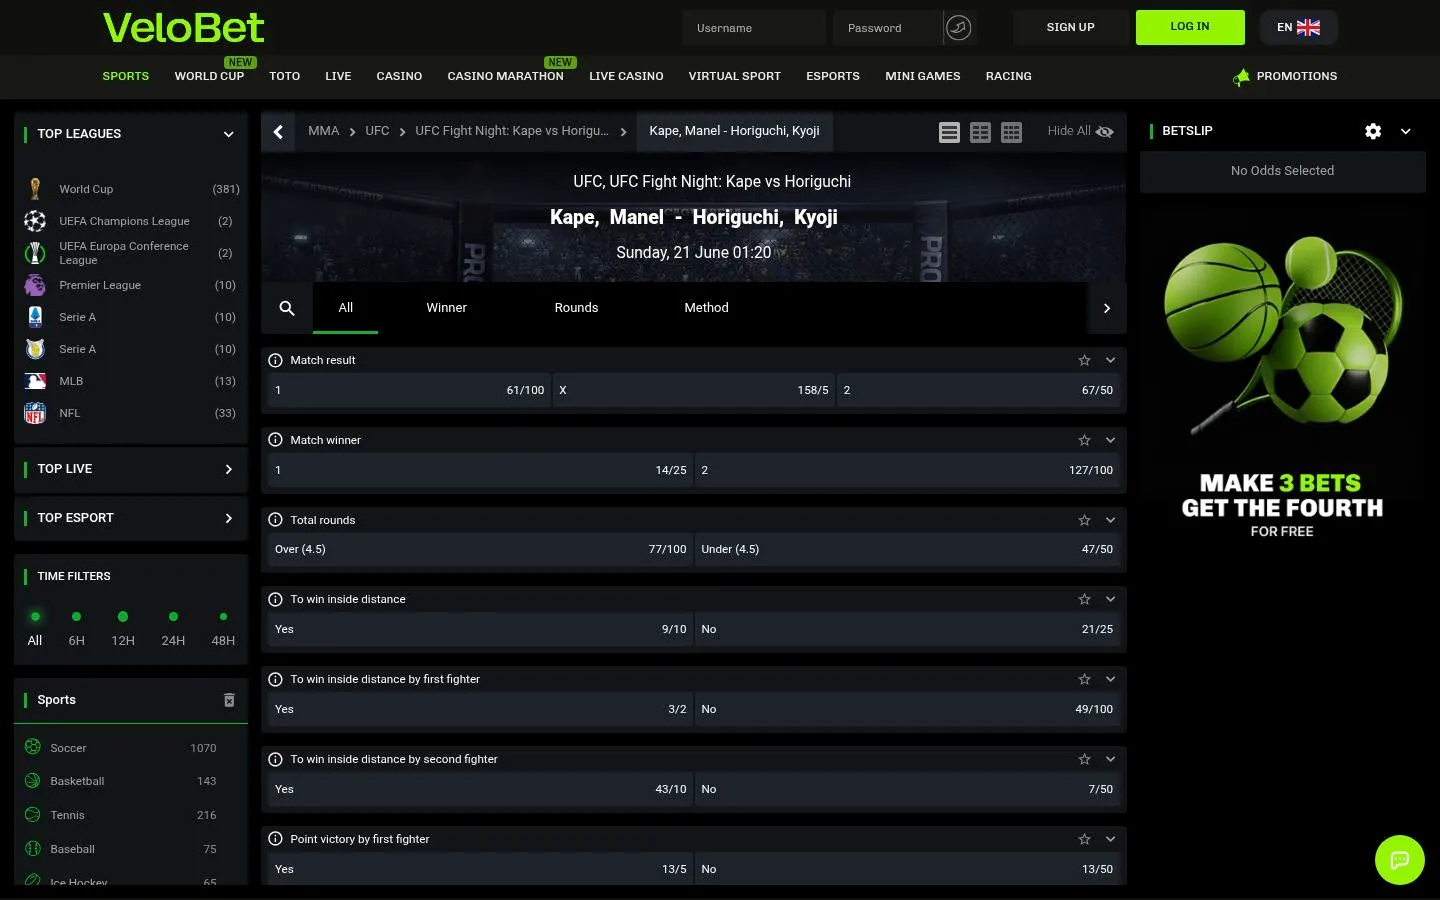Click the Premier League lion icon
This screenshot has height=900, width=1440.
pos(35,285)
